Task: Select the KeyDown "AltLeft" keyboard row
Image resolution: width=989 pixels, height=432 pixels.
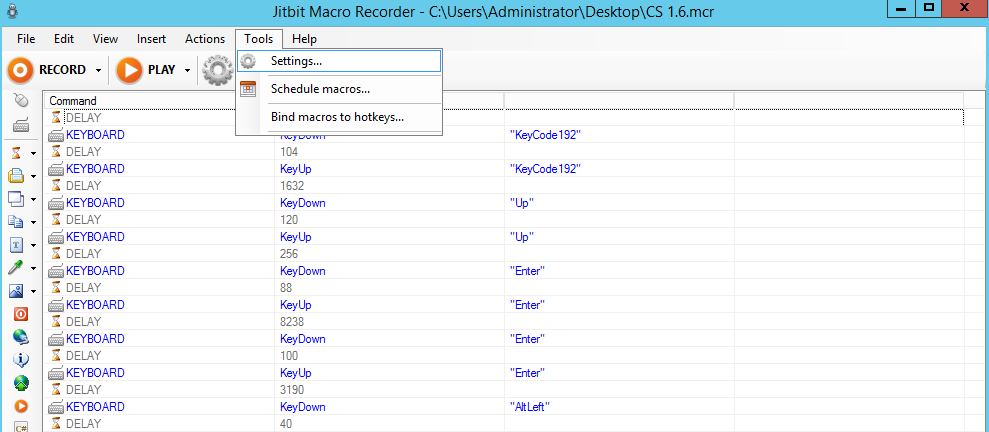Action: tap(503, 407)
